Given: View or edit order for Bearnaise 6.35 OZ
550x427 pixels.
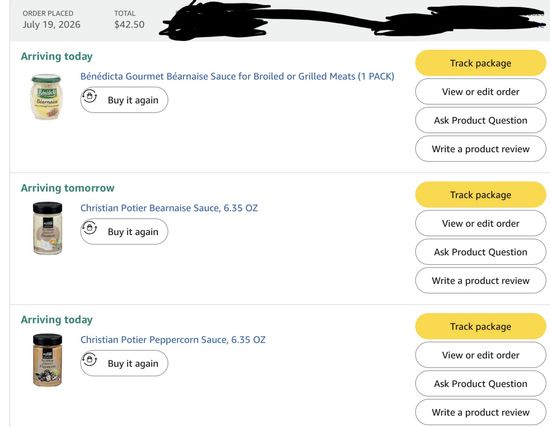Looking at the screenshot, I should coord(481,223).
